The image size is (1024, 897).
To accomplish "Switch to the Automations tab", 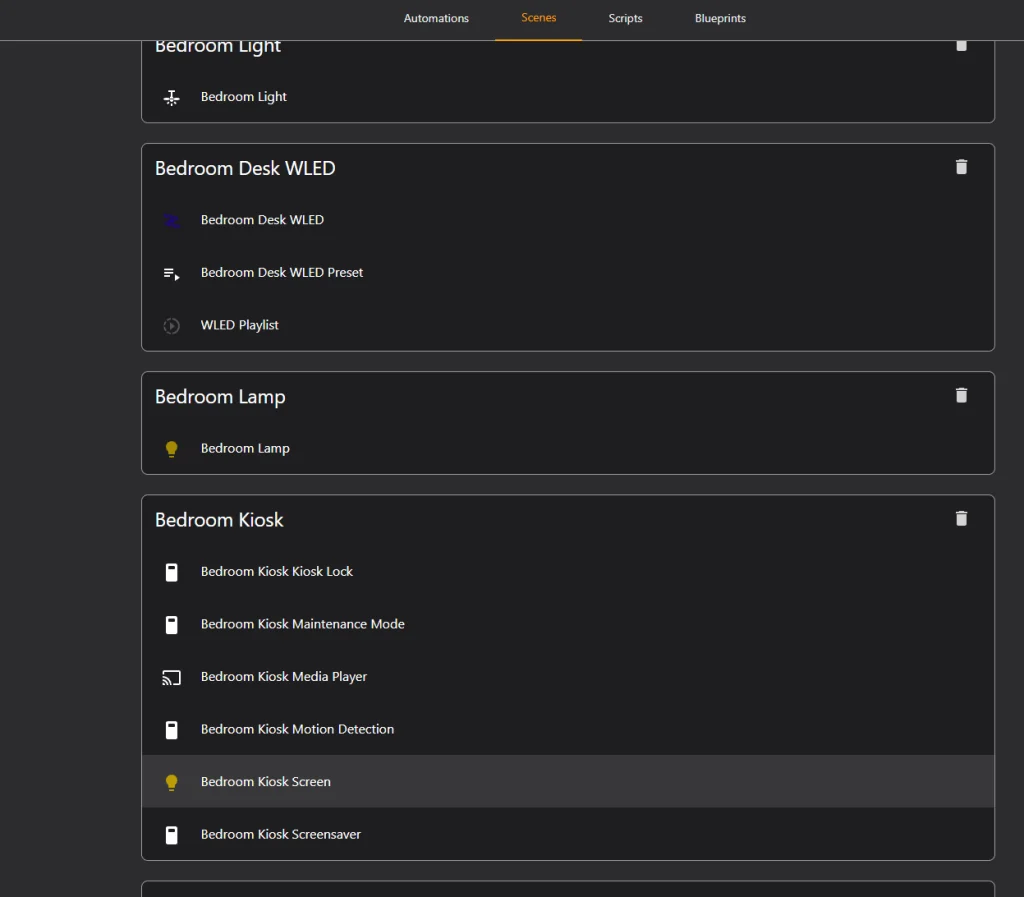I will (x=436, y=18).
